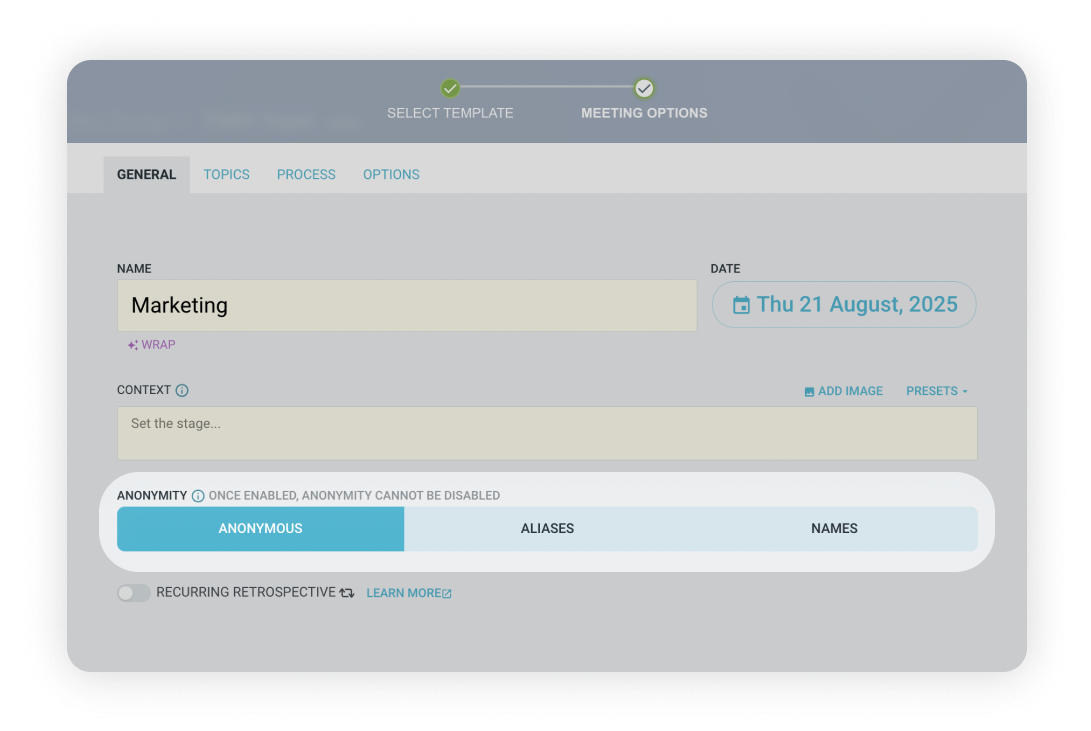The width and height of the screenshot is (1091, 731).
Task: Click the Context info icon
Action: [x=182, y=391]
